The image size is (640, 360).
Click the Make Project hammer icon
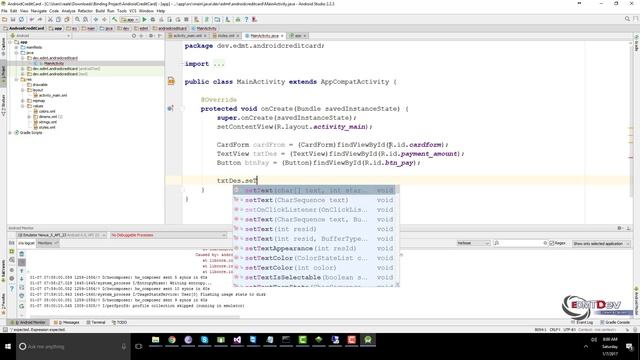click(x=115, y=19)
